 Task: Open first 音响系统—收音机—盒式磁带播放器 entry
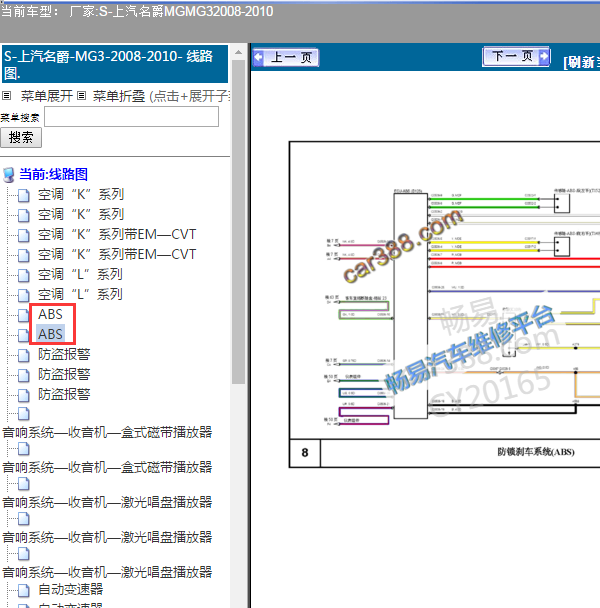click(107, 432)
